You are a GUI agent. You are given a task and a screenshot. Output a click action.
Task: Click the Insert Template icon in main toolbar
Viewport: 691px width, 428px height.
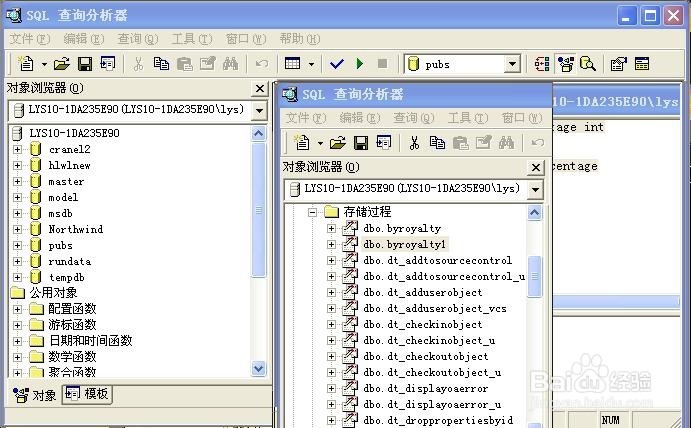108,63
